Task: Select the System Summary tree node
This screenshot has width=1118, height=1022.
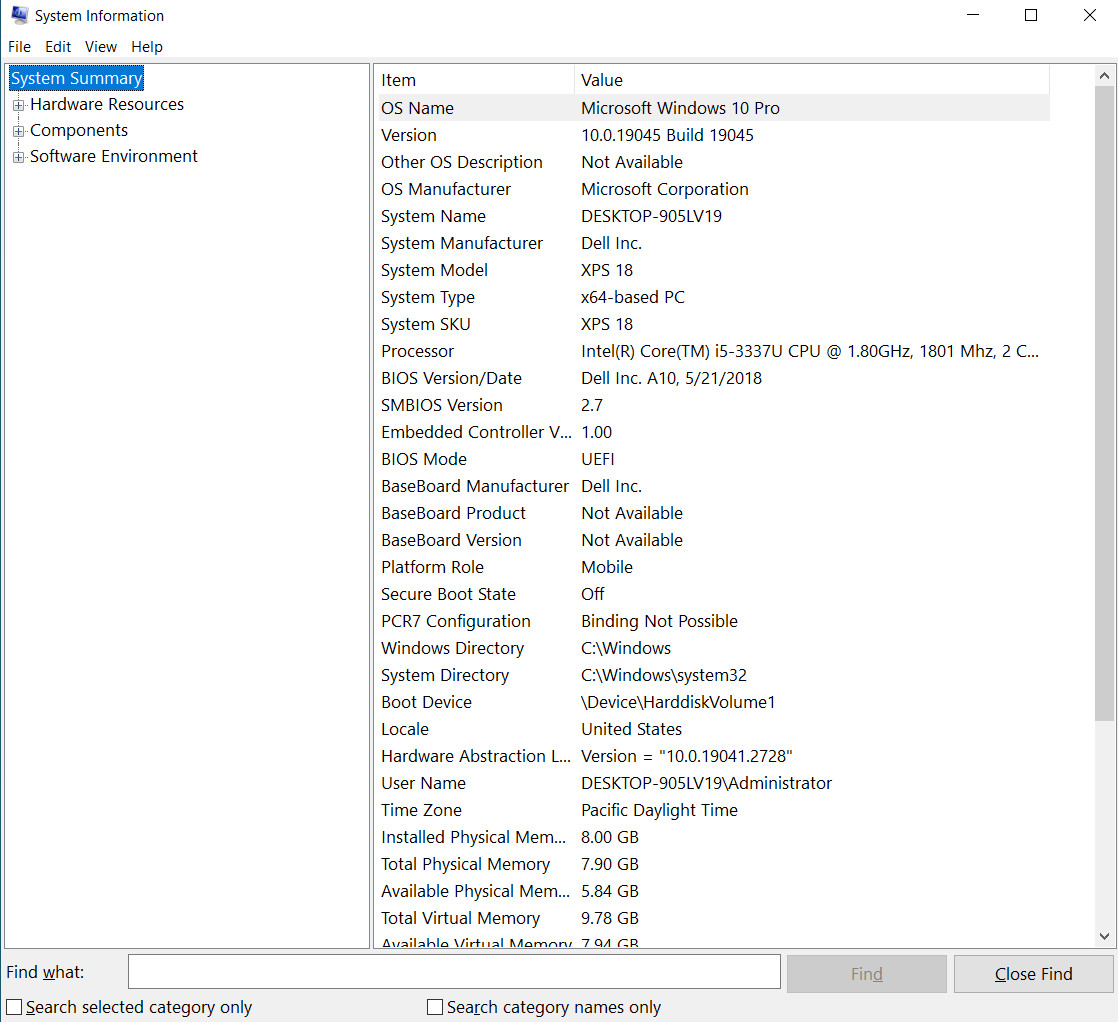Action: 76,78
